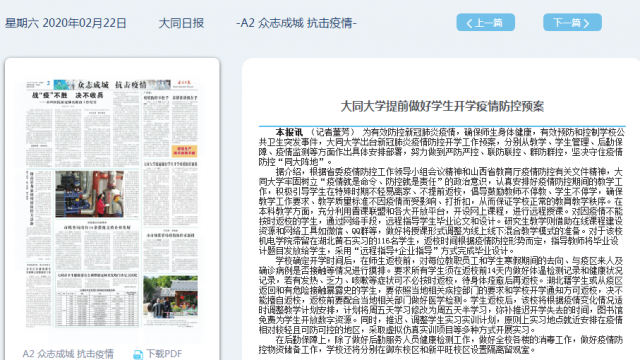Go to previous article with 上一篇 button

click(485, 22)
